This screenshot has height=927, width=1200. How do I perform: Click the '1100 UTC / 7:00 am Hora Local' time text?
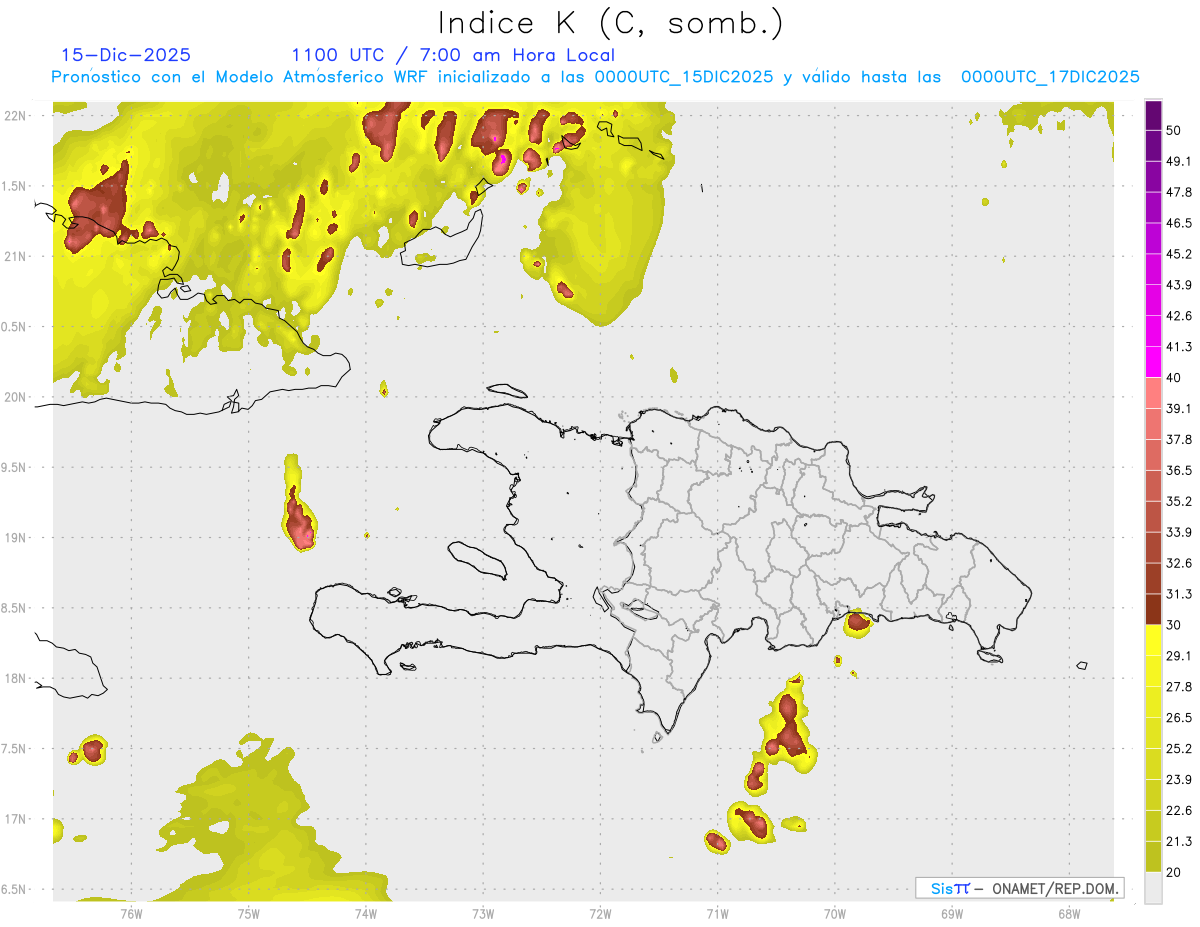click(x=453, y=55)
